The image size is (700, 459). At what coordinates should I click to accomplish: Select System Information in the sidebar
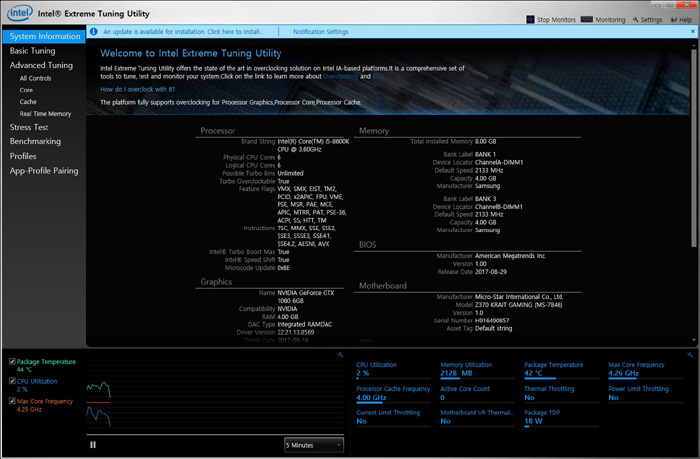pos(44,37)
